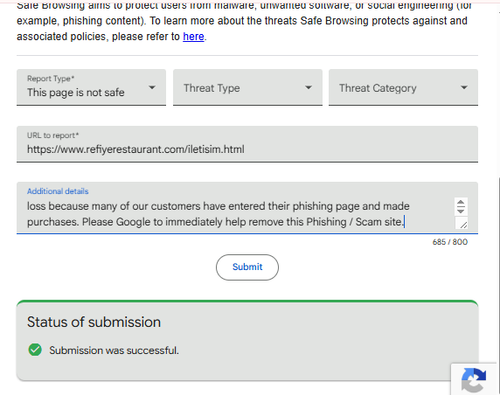This screenshot has width=500, height=395.
Task: Focus the URL to report field
Action: 247,144
